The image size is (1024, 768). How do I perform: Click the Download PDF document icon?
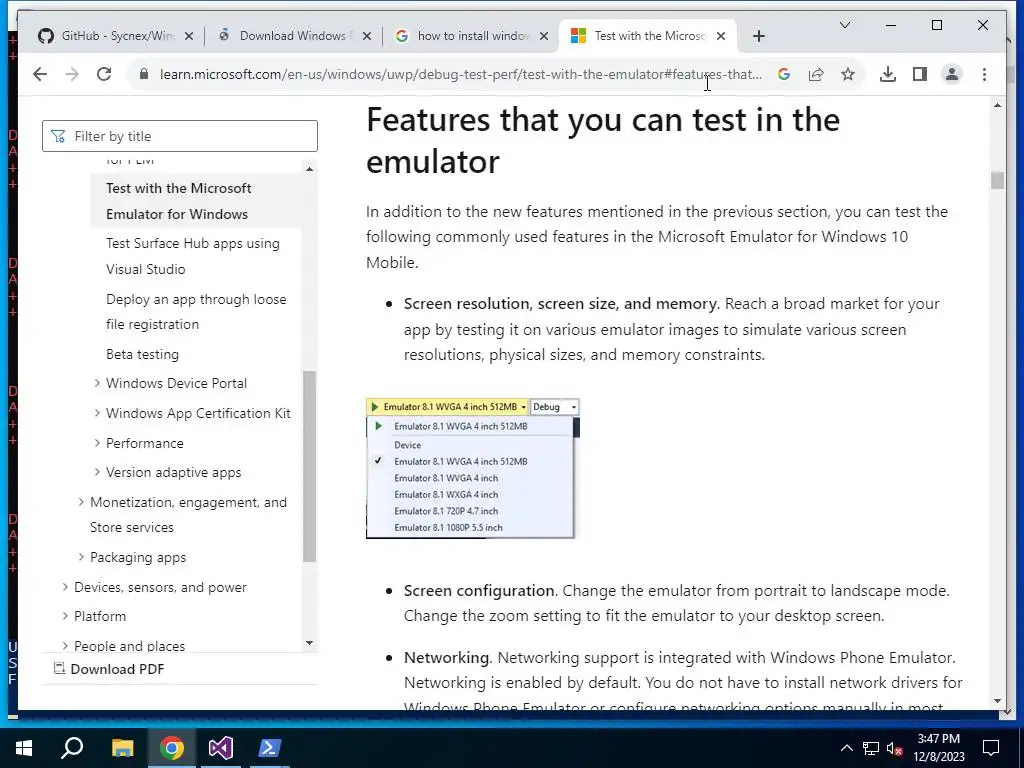pyautogui.click(x=59, y=668)
